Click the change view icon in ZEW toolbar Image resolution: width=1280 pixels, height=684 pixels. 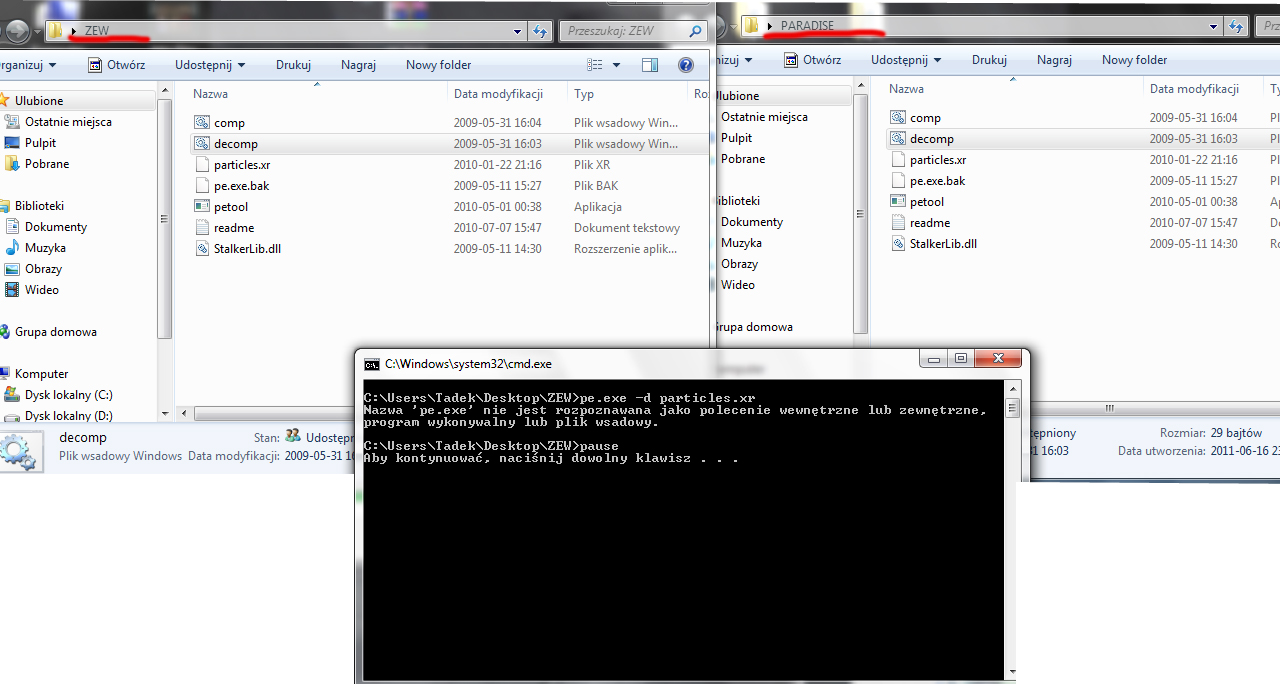[x=595, y=65]
